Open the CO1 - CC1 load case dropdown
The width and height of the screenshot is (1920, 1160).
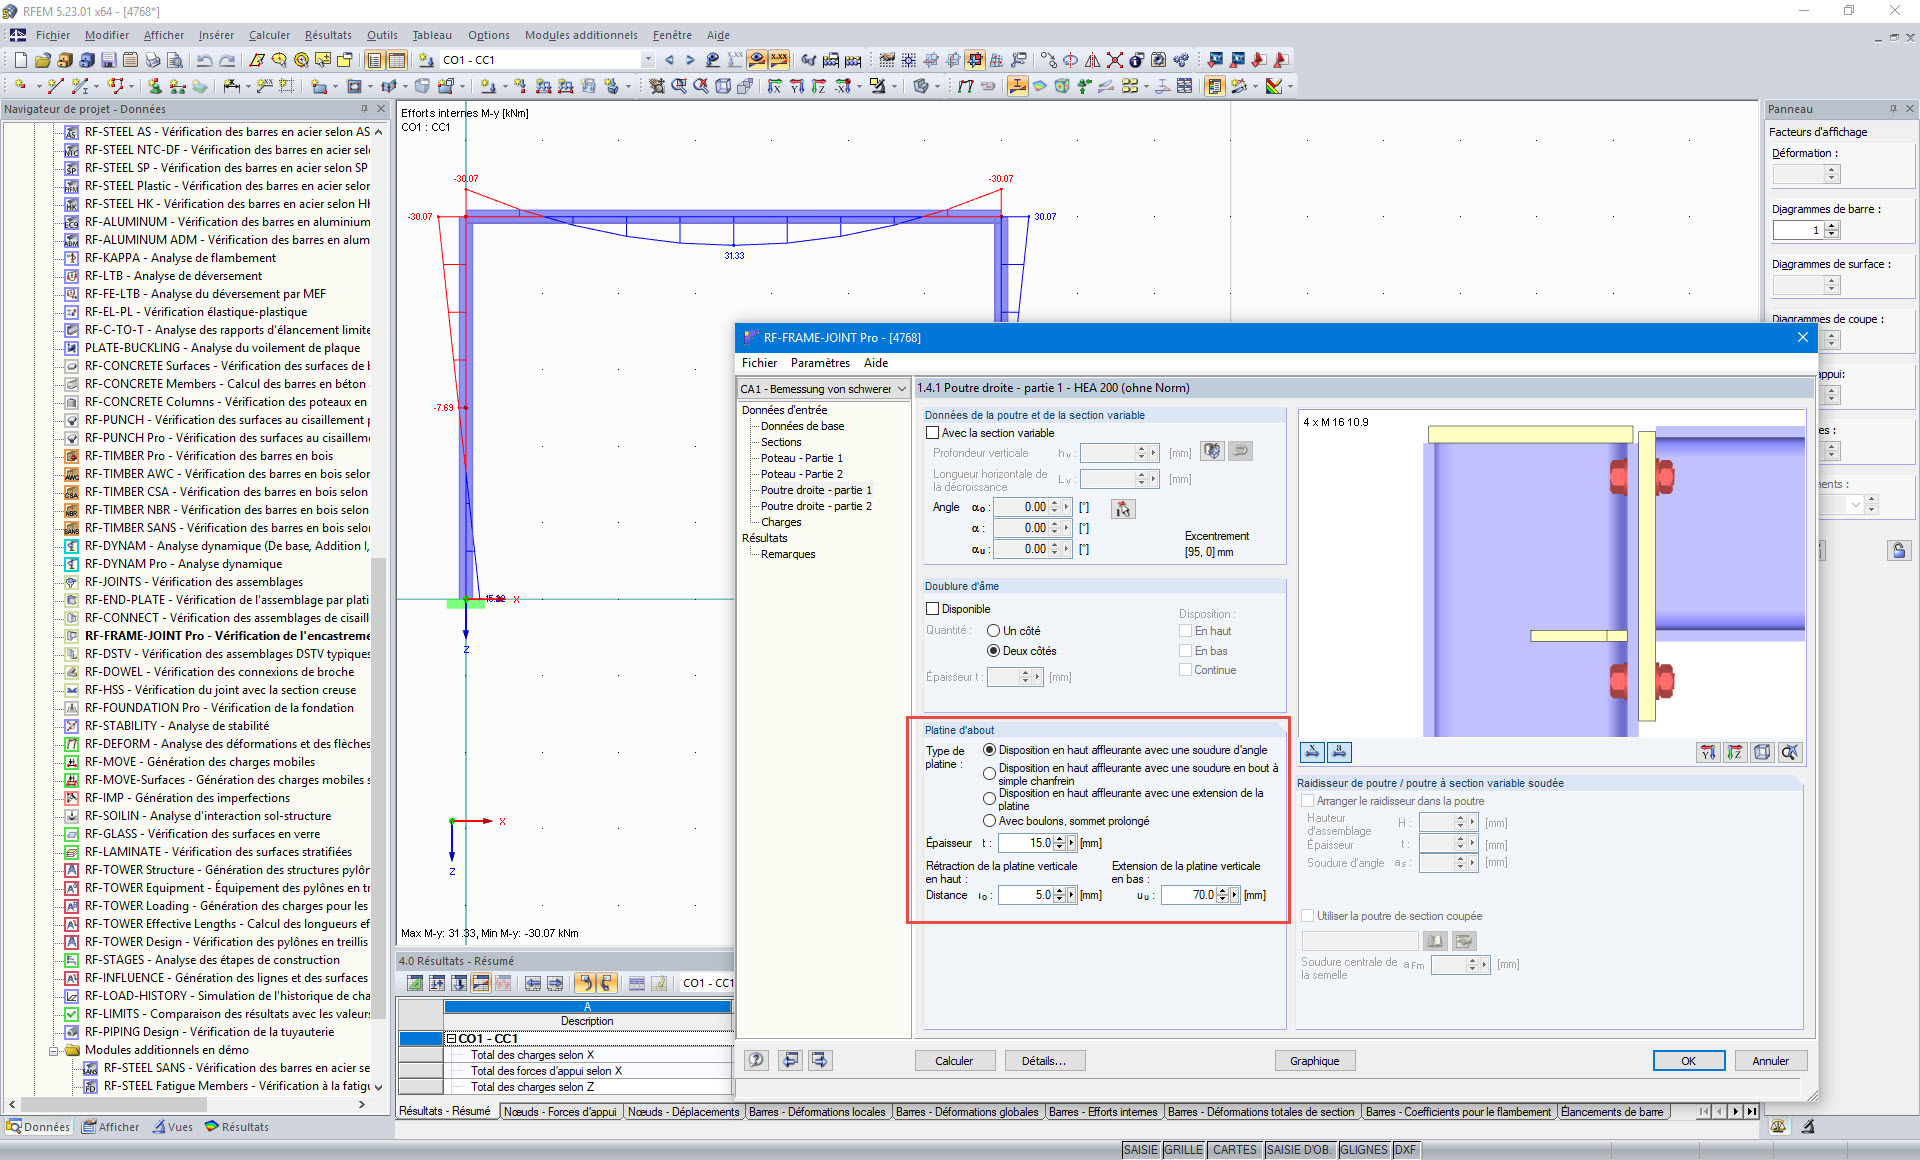pyautogui.click(x=647, y=60)
